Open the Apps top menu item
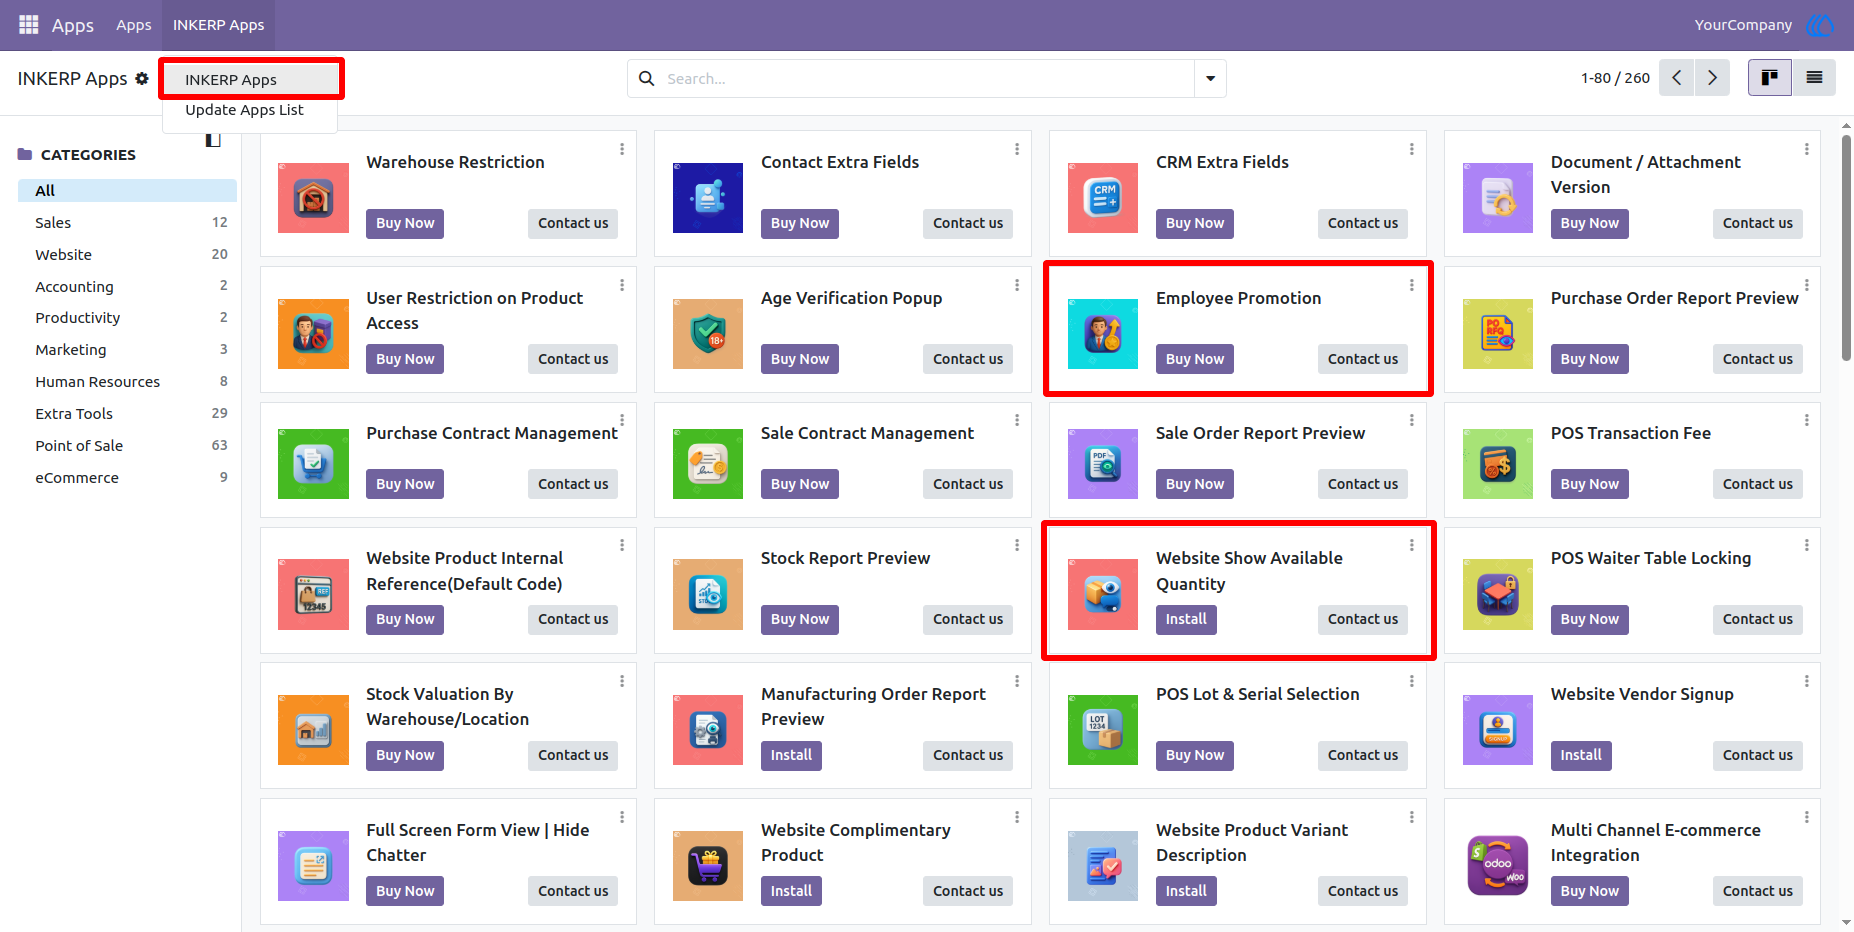The height and width of the screenshot is (932, 1854). point(133,25)
